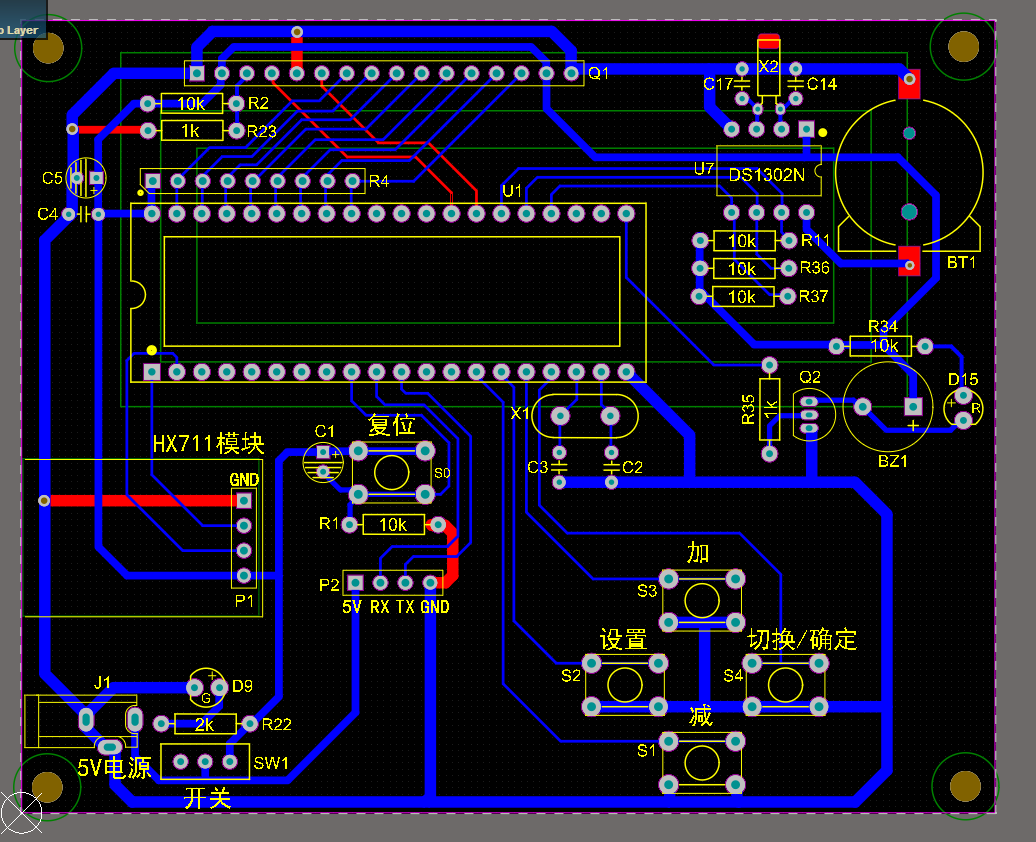
Task: Select the 切换/确定 silkscreen label
Action: [x=801, y=639]
